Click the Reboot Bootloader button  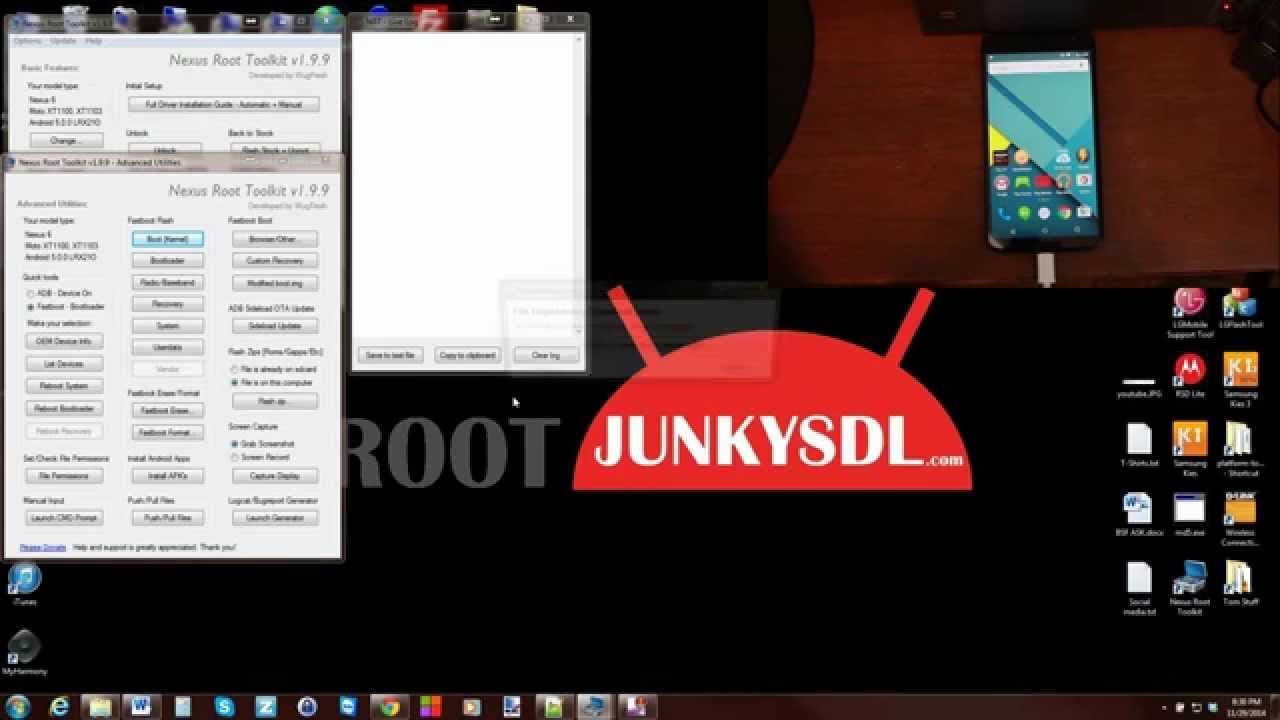(x=64, y=408)
